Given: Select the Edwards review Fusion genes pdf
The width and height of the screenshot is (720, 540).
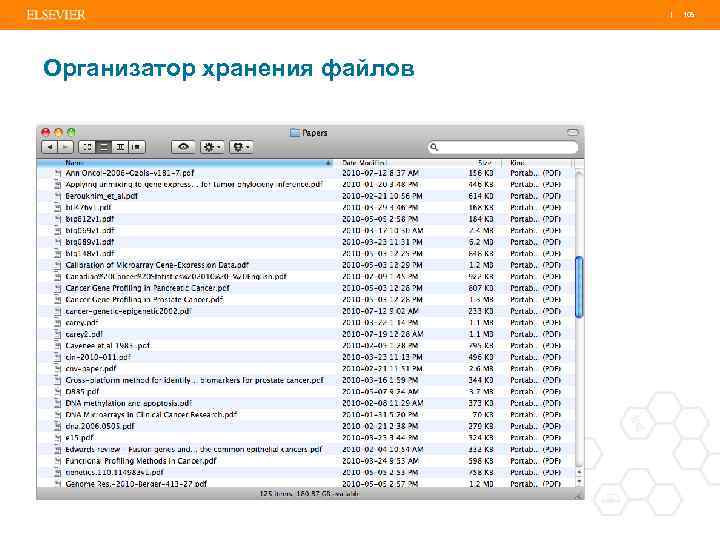Looking at the screenshot, I should point(194,449).
